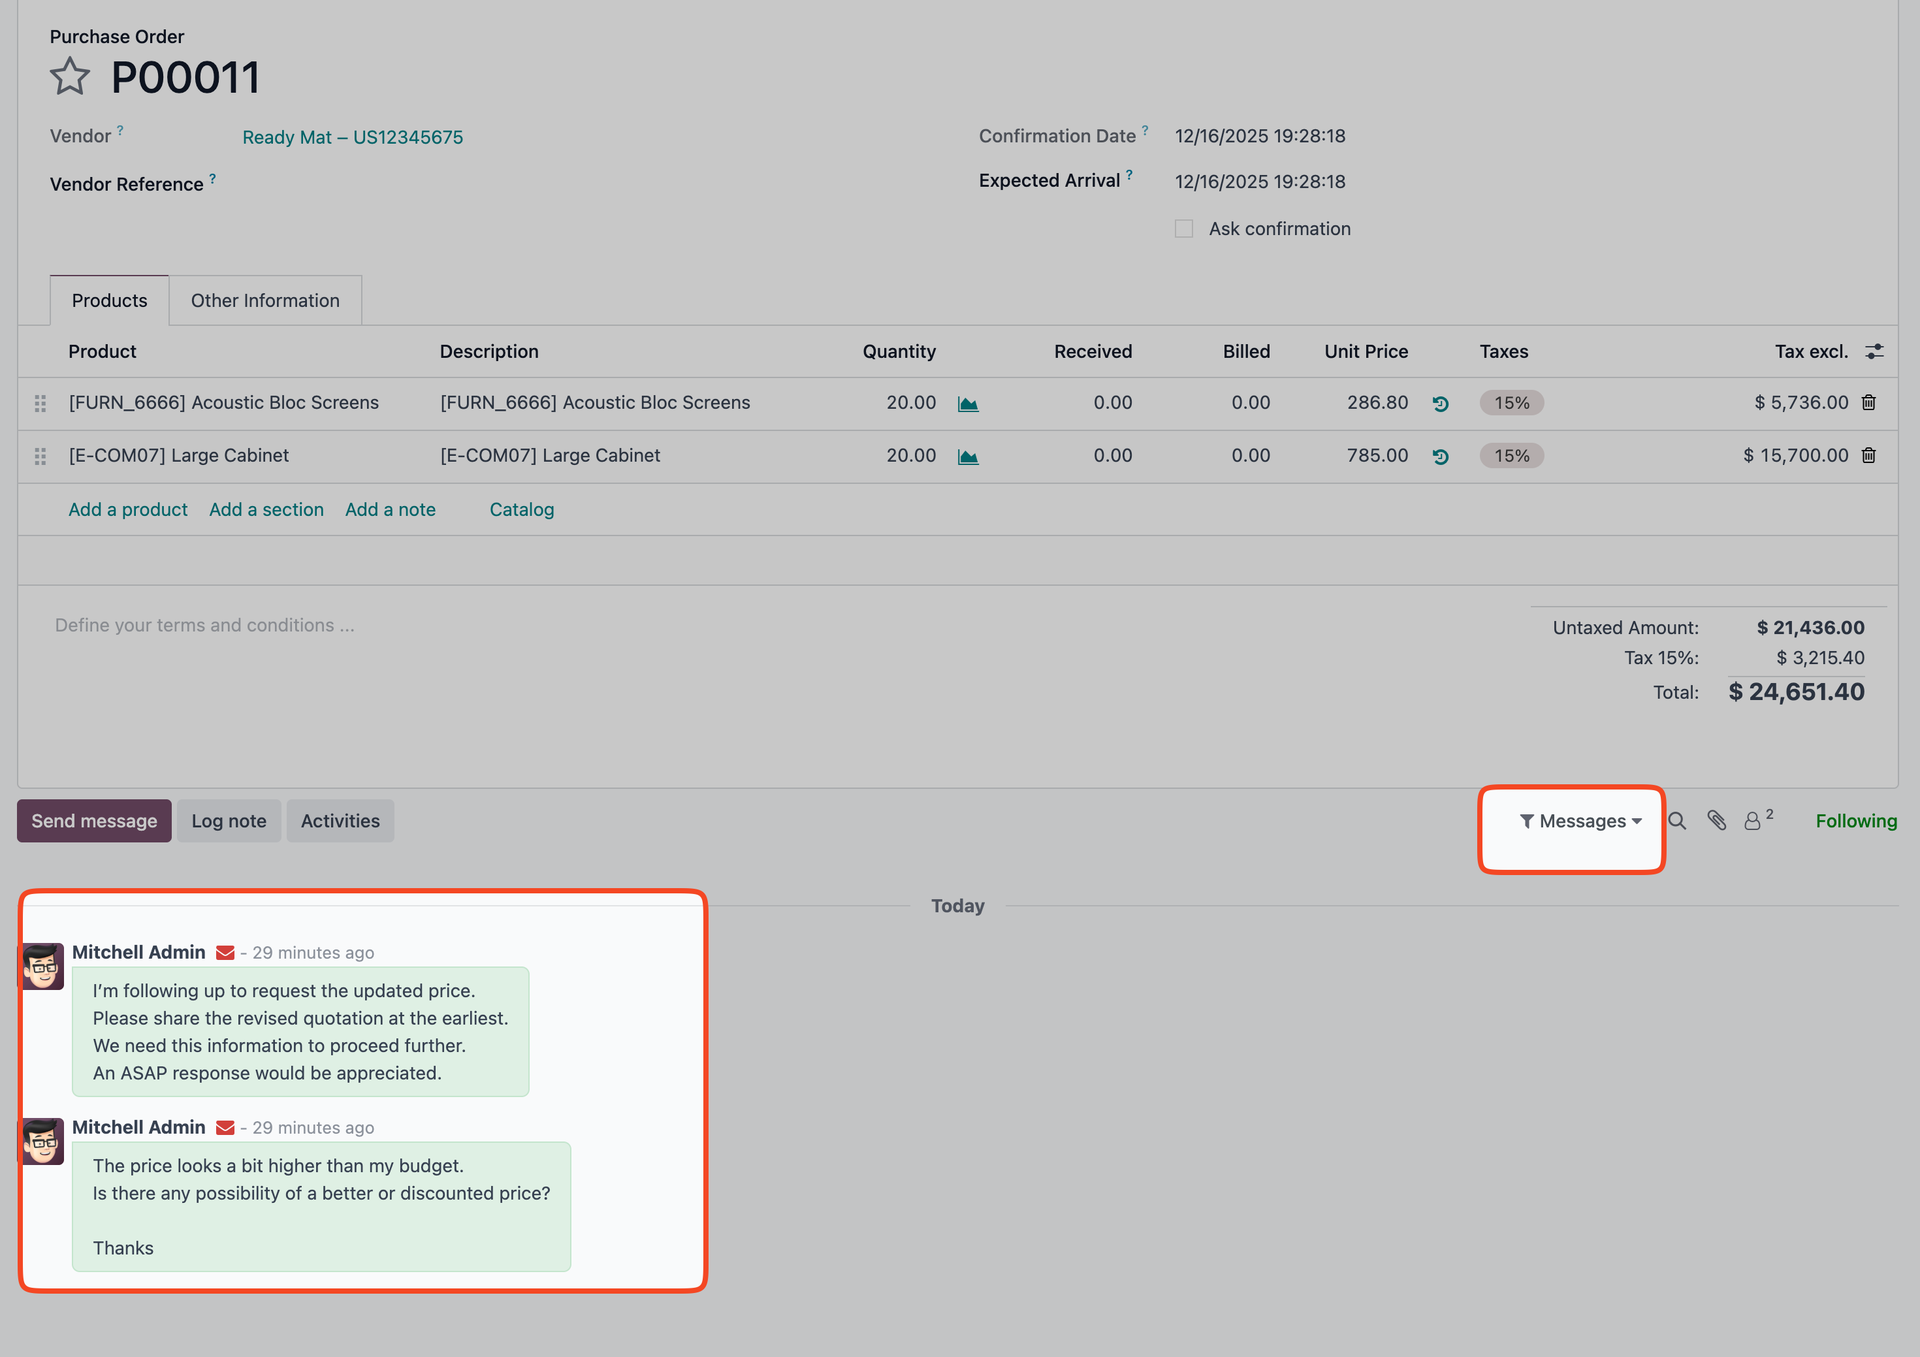Toggle the Following subscription button

coord(1855,821)
